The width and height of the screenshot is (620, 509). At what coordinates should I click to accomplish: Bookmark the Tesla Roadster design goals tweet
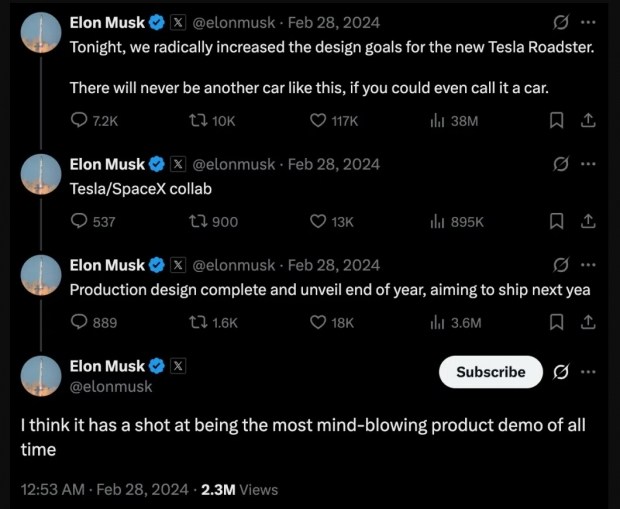tap(558, 121)
